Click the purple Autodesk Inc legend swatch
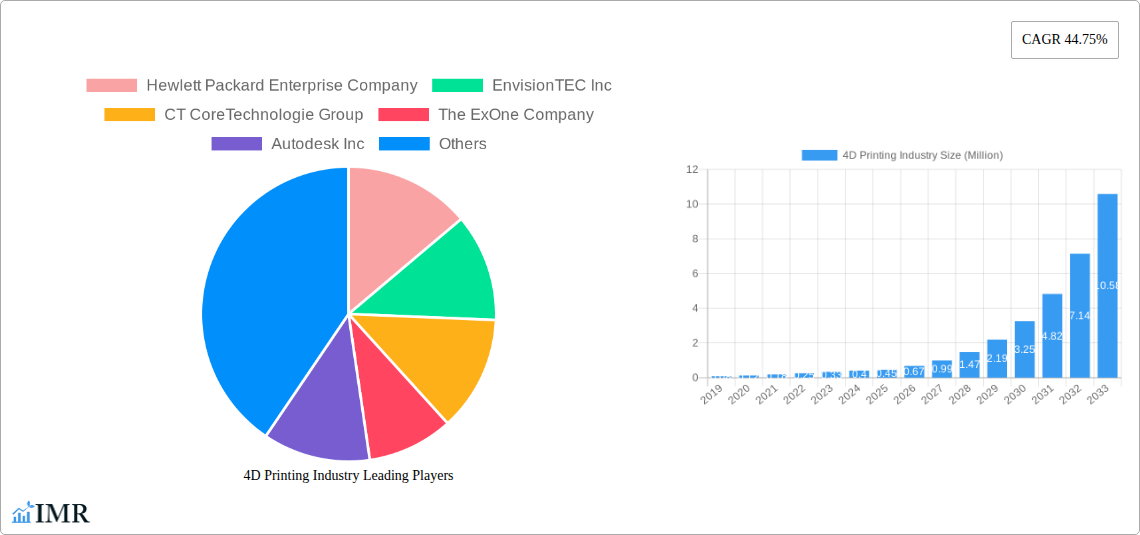Image resolution: width=1140 pixels, height=535 pixels. coord(236,144)
